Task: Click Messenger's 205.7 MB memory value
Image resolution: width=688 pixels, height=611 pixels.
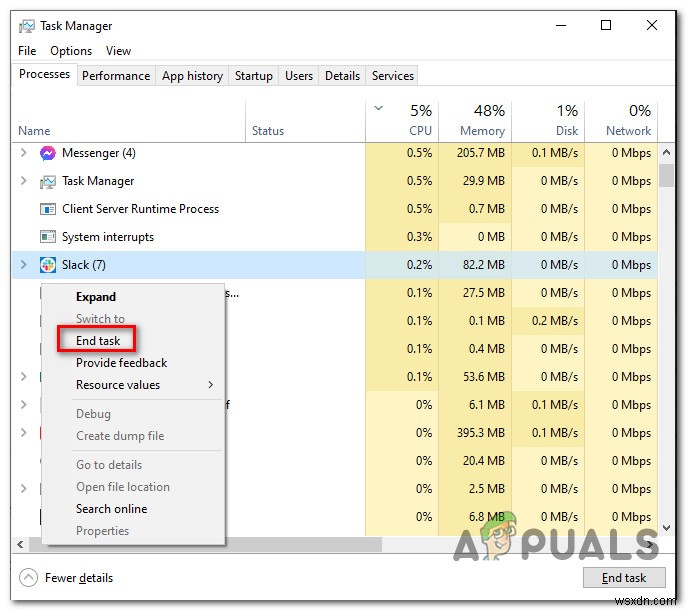Action: tap(480, 153)
